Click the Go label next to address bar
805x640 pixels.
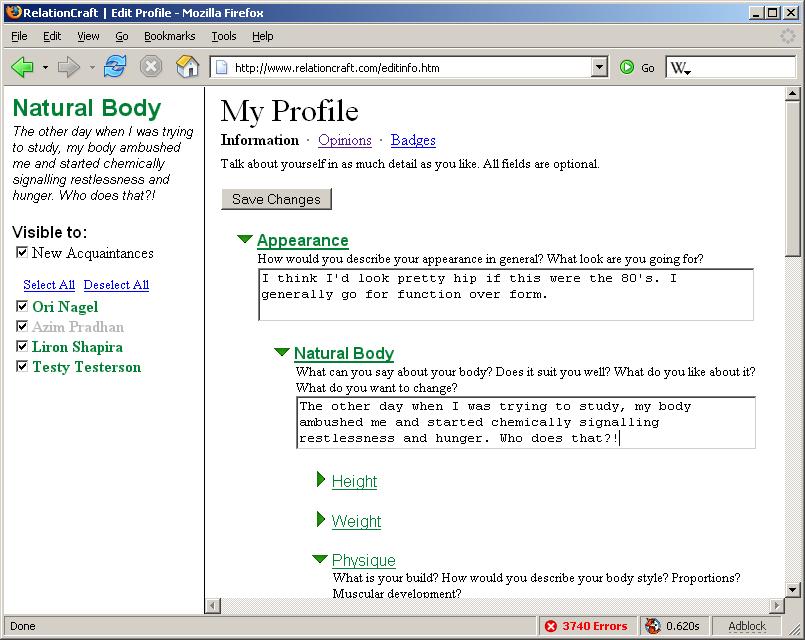(648, 68)
